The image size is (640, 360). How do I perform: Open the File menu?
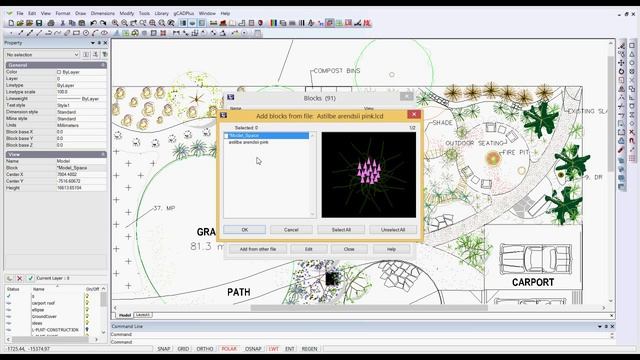20,13
